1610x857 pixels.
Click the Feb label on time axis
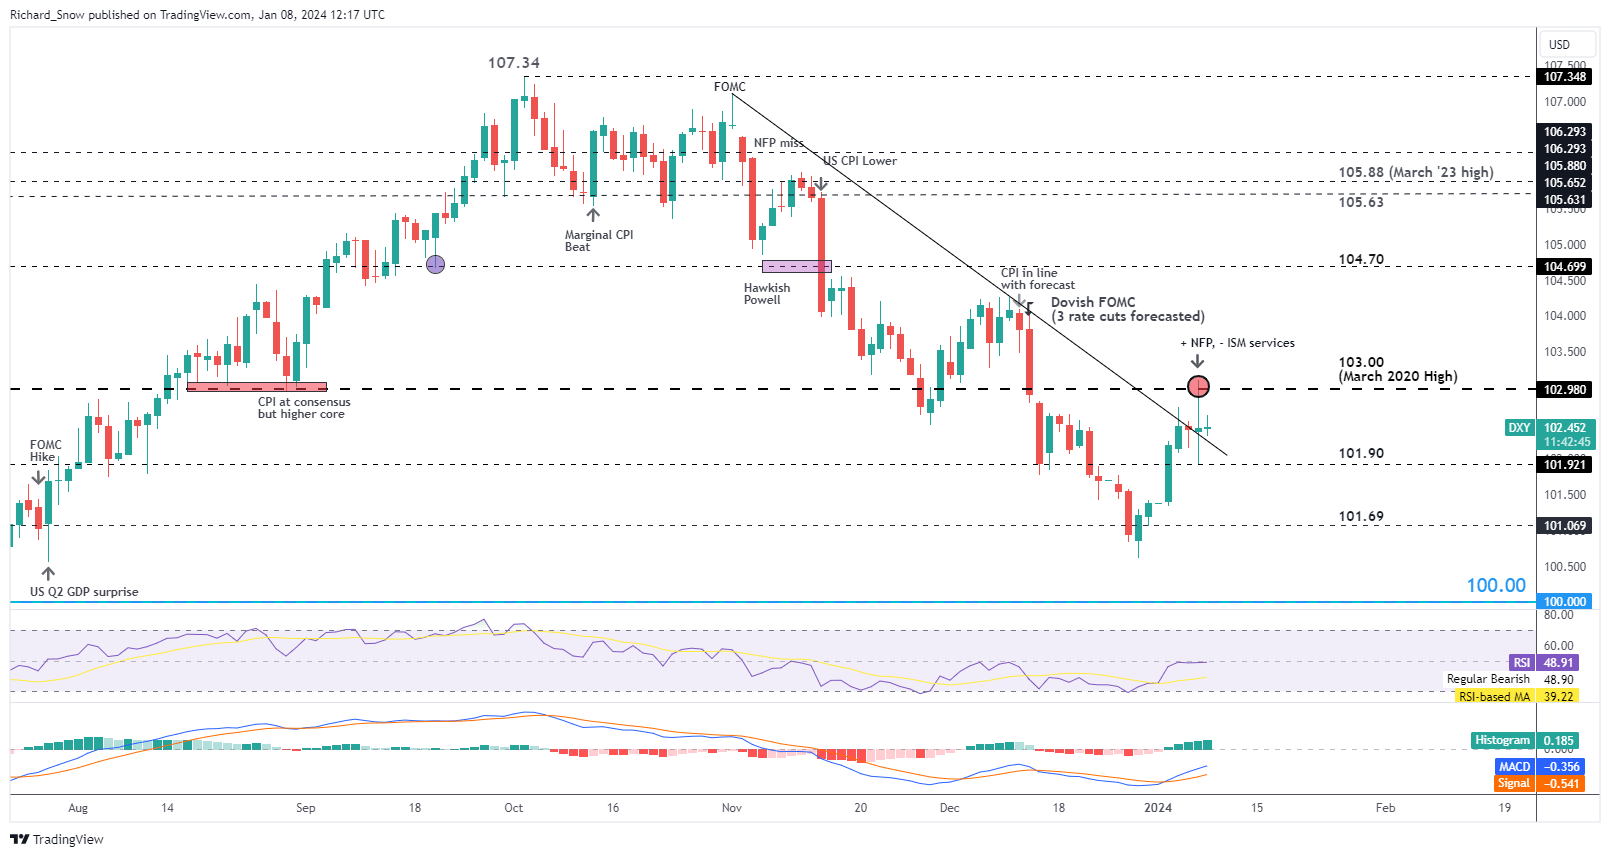click(x=1385, y=808)
